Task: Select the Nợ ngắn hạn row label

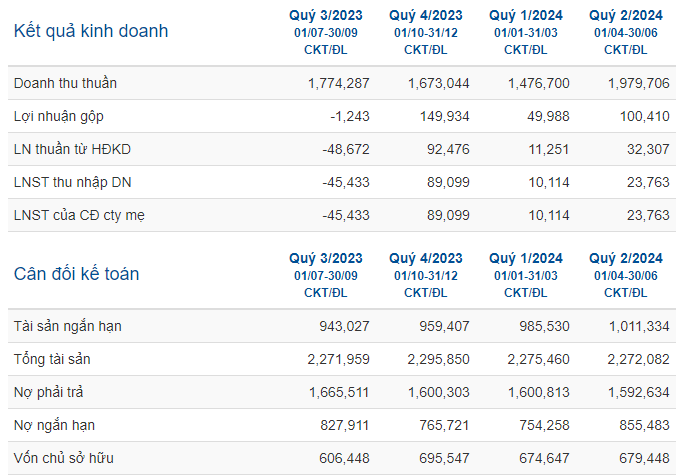Action: (x=54, y=425)
